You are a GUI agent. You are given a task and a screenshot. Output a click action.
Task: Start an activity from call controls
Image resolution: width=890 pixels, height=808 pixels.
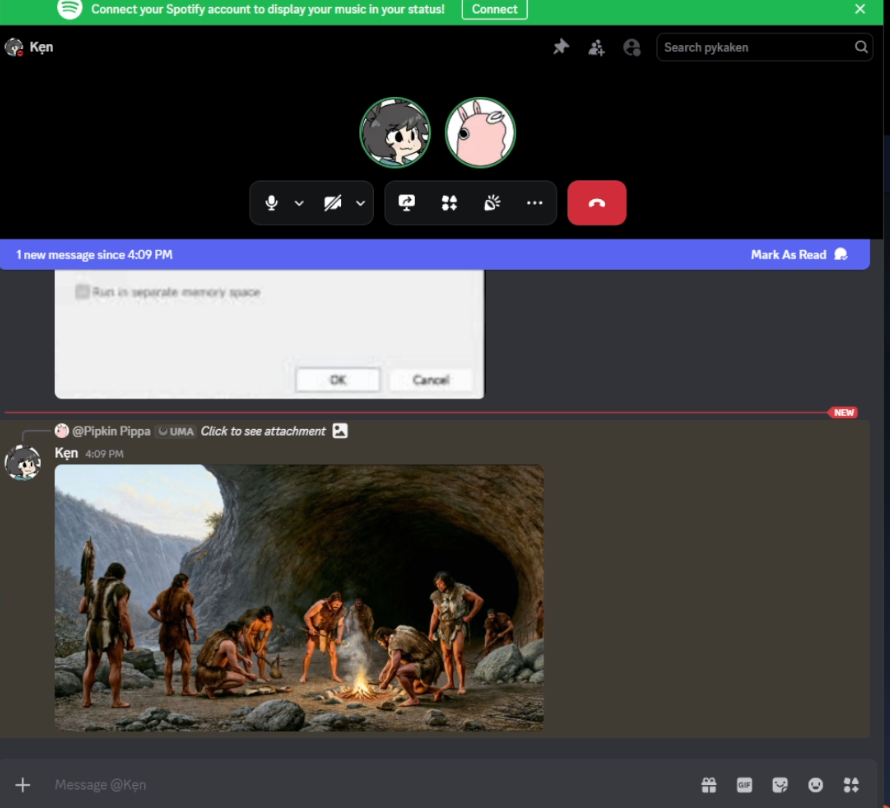click(x=449, y=203)
